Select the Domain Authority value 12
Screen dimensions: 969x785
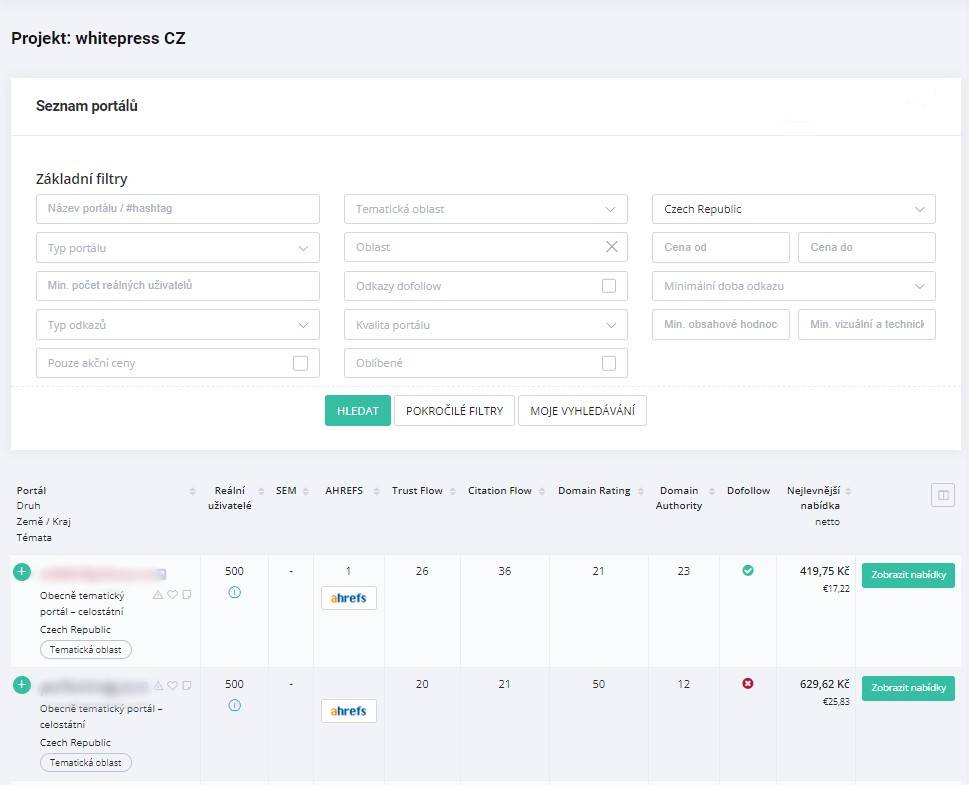click(x=683, y=684)
